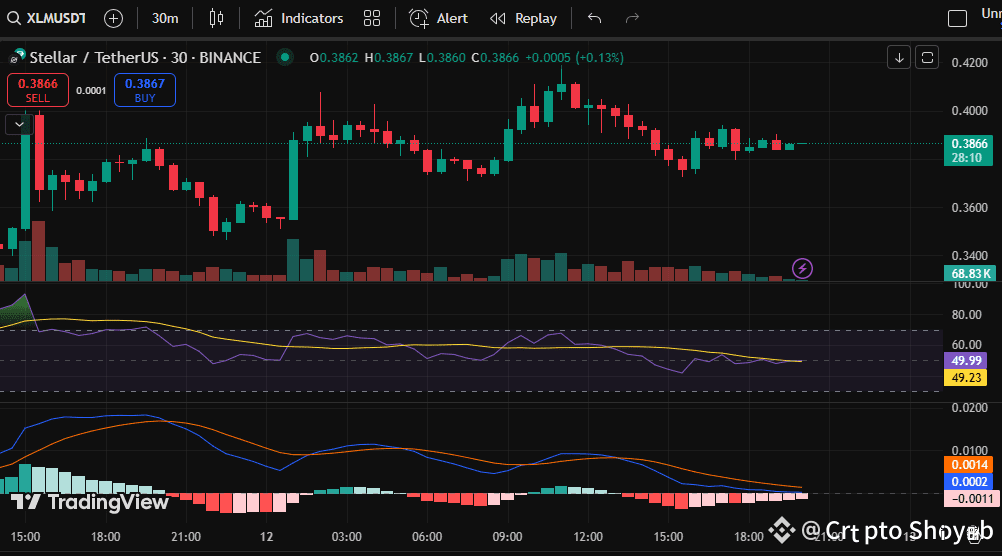Open the indicator templates grid icon

372,19
